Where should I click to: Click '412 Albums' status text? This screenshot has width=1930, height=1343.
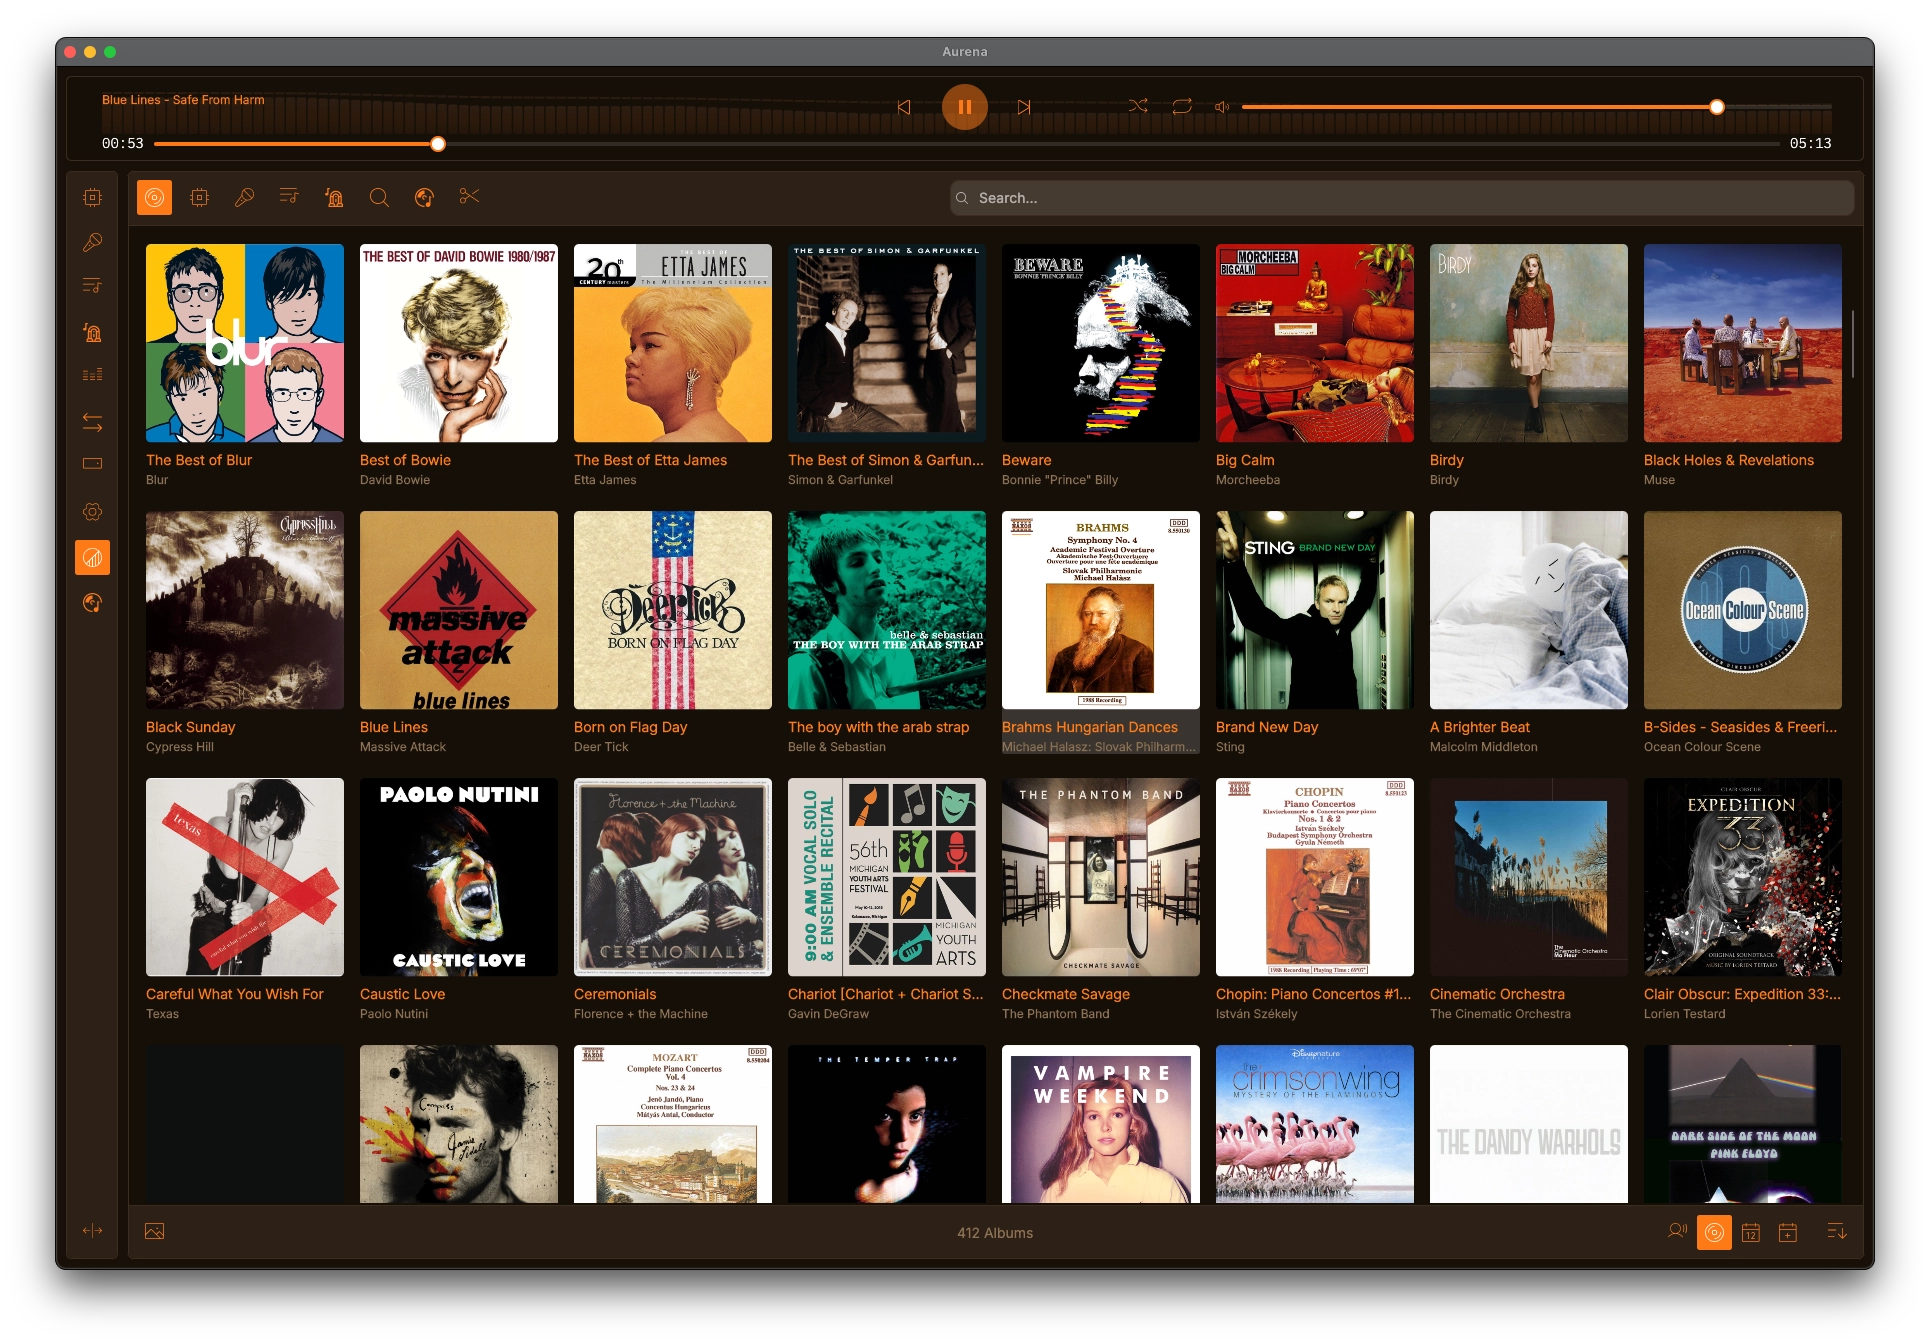click(995, 1233)
